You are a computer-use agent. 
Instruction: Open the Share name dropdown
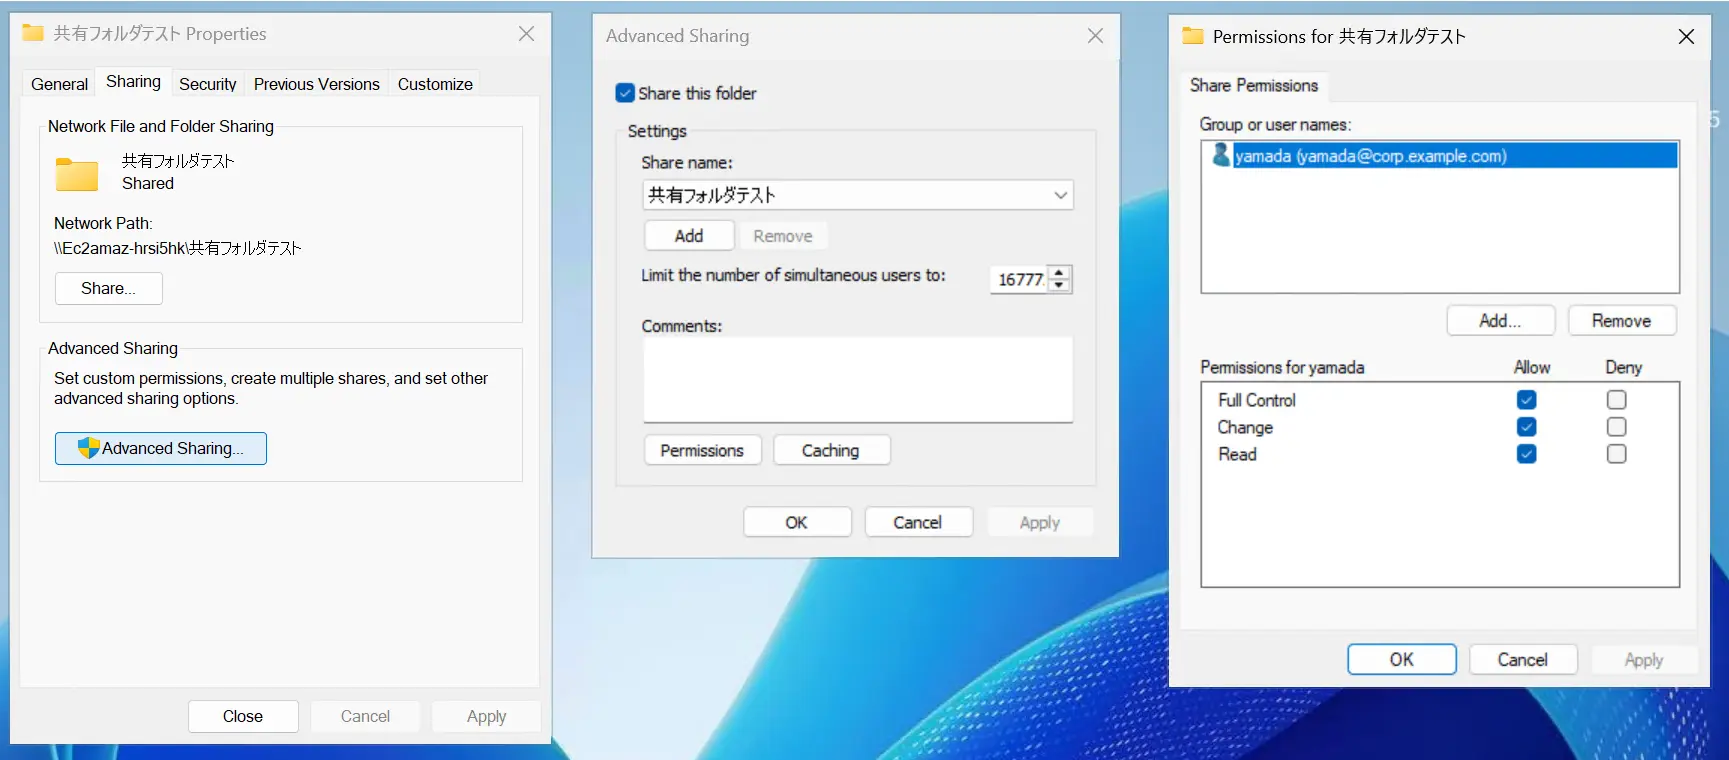pos(1060,195)
